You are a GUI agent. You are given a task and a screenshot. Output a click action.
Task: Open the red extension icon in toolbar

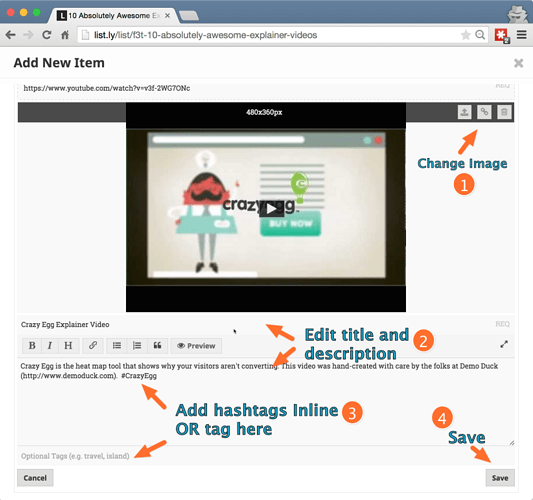point(502,35)
